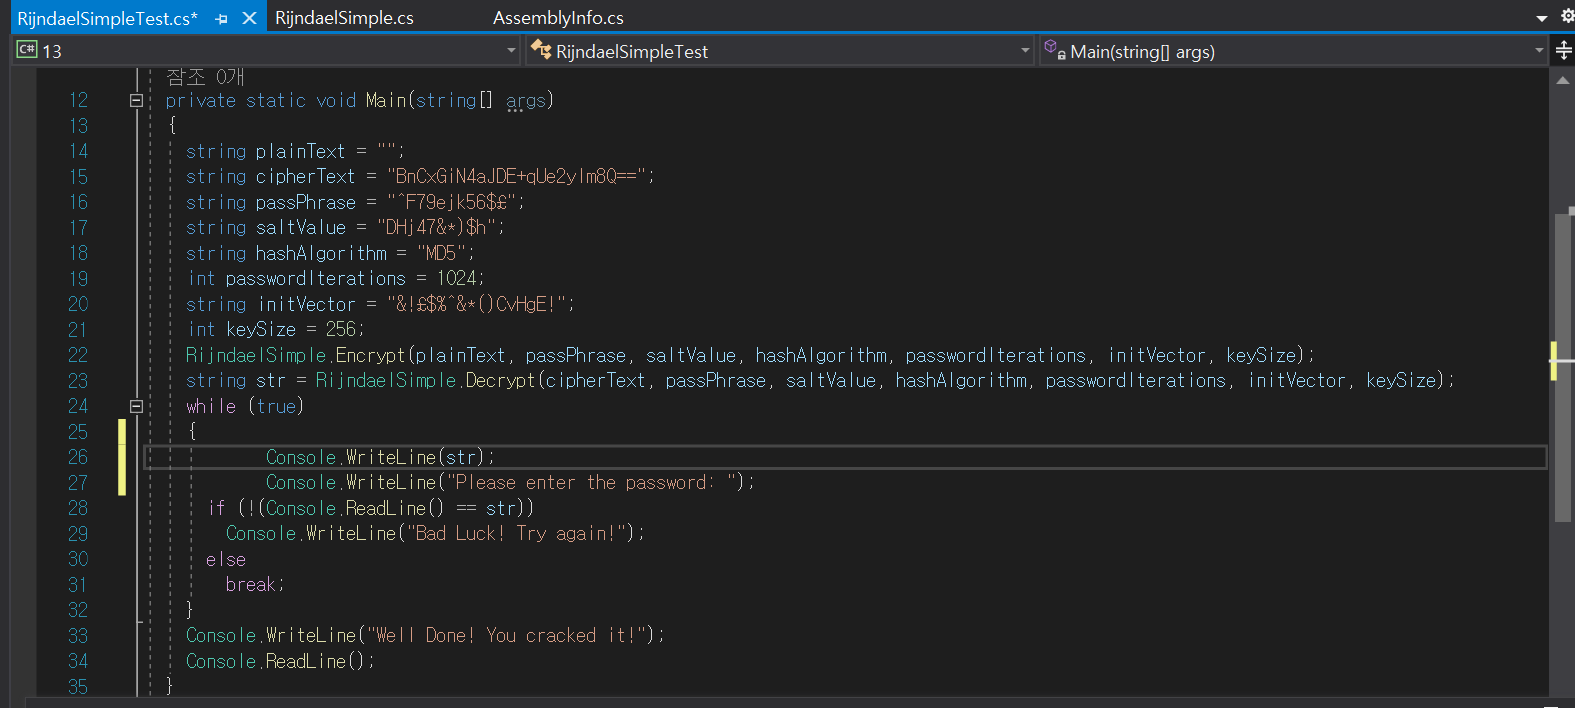Viewport: 1575px width, 708px height.
Task: Switch to RijndaelSimple.cs tab
Action: point(344,18)
